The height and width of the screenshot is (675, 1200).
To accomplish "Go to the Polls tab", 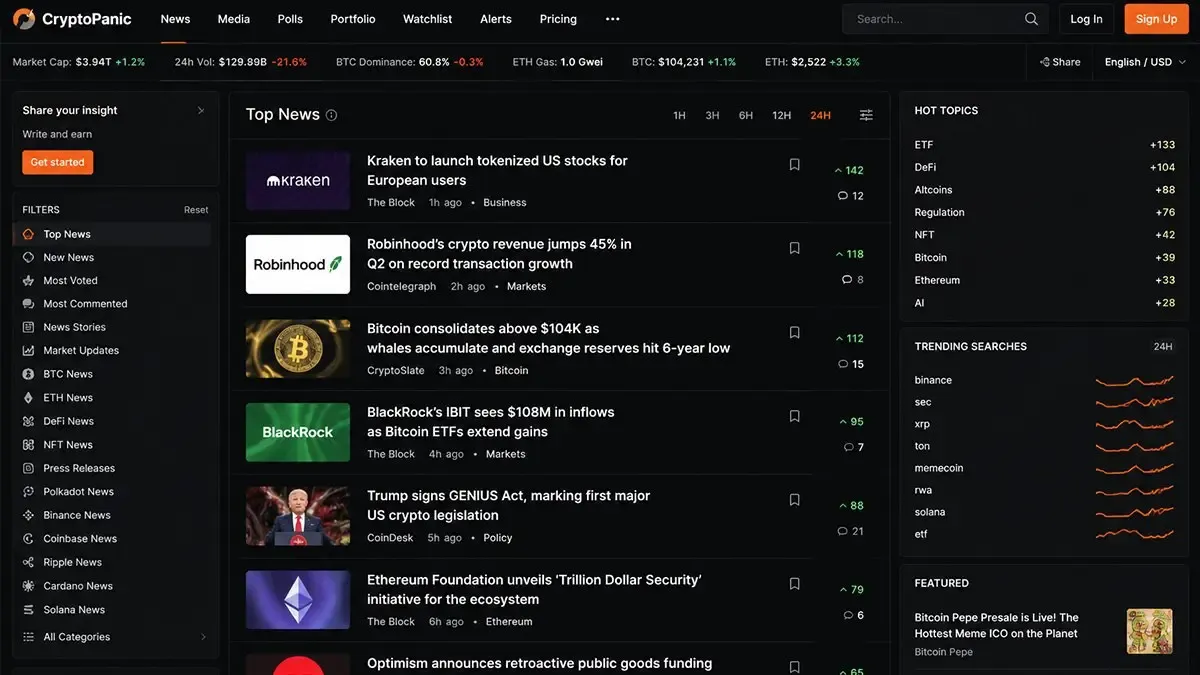I will coord(290,19).
